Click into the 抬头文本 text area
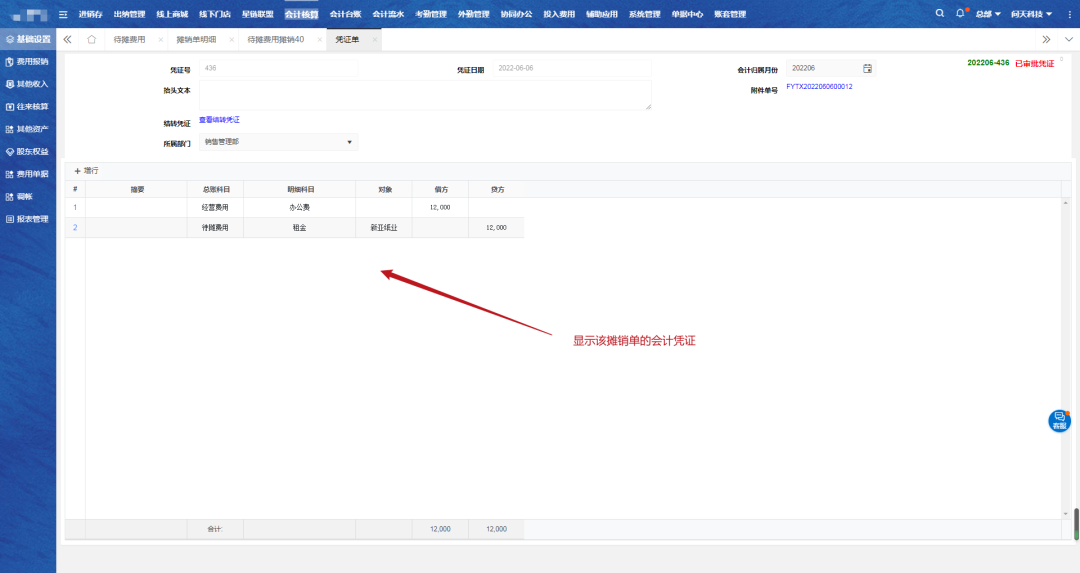Image resolution: width=1080 pixels, height=573 pixels. (x=425, y=95)
